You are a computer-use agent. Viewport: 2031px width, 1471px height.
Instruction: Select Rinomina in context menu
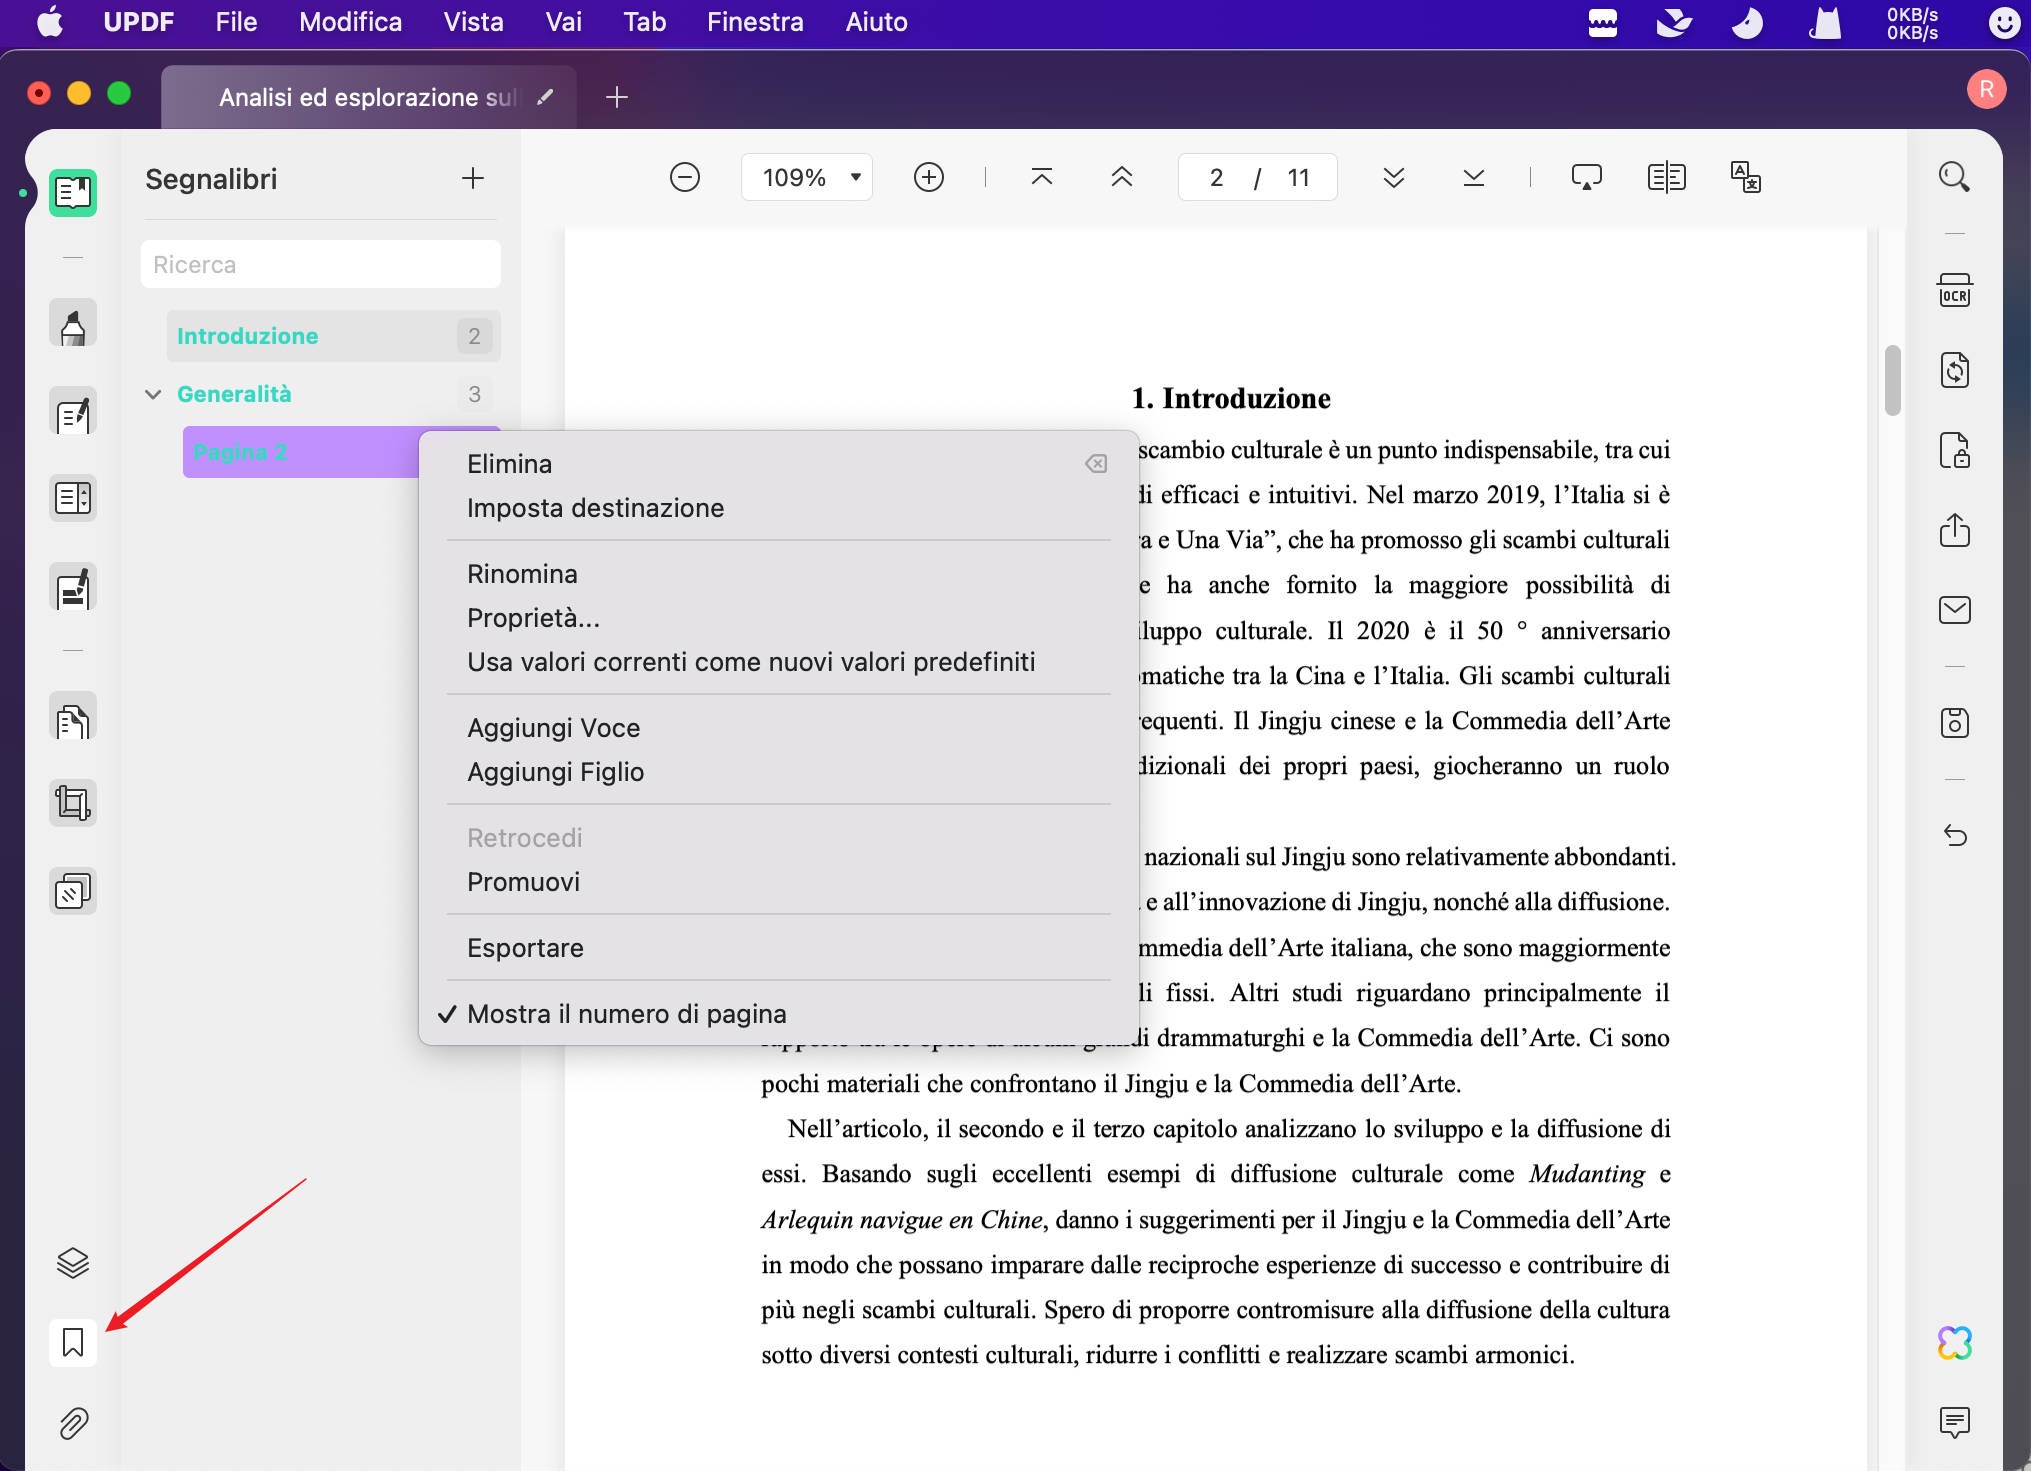tap(522, 574)
